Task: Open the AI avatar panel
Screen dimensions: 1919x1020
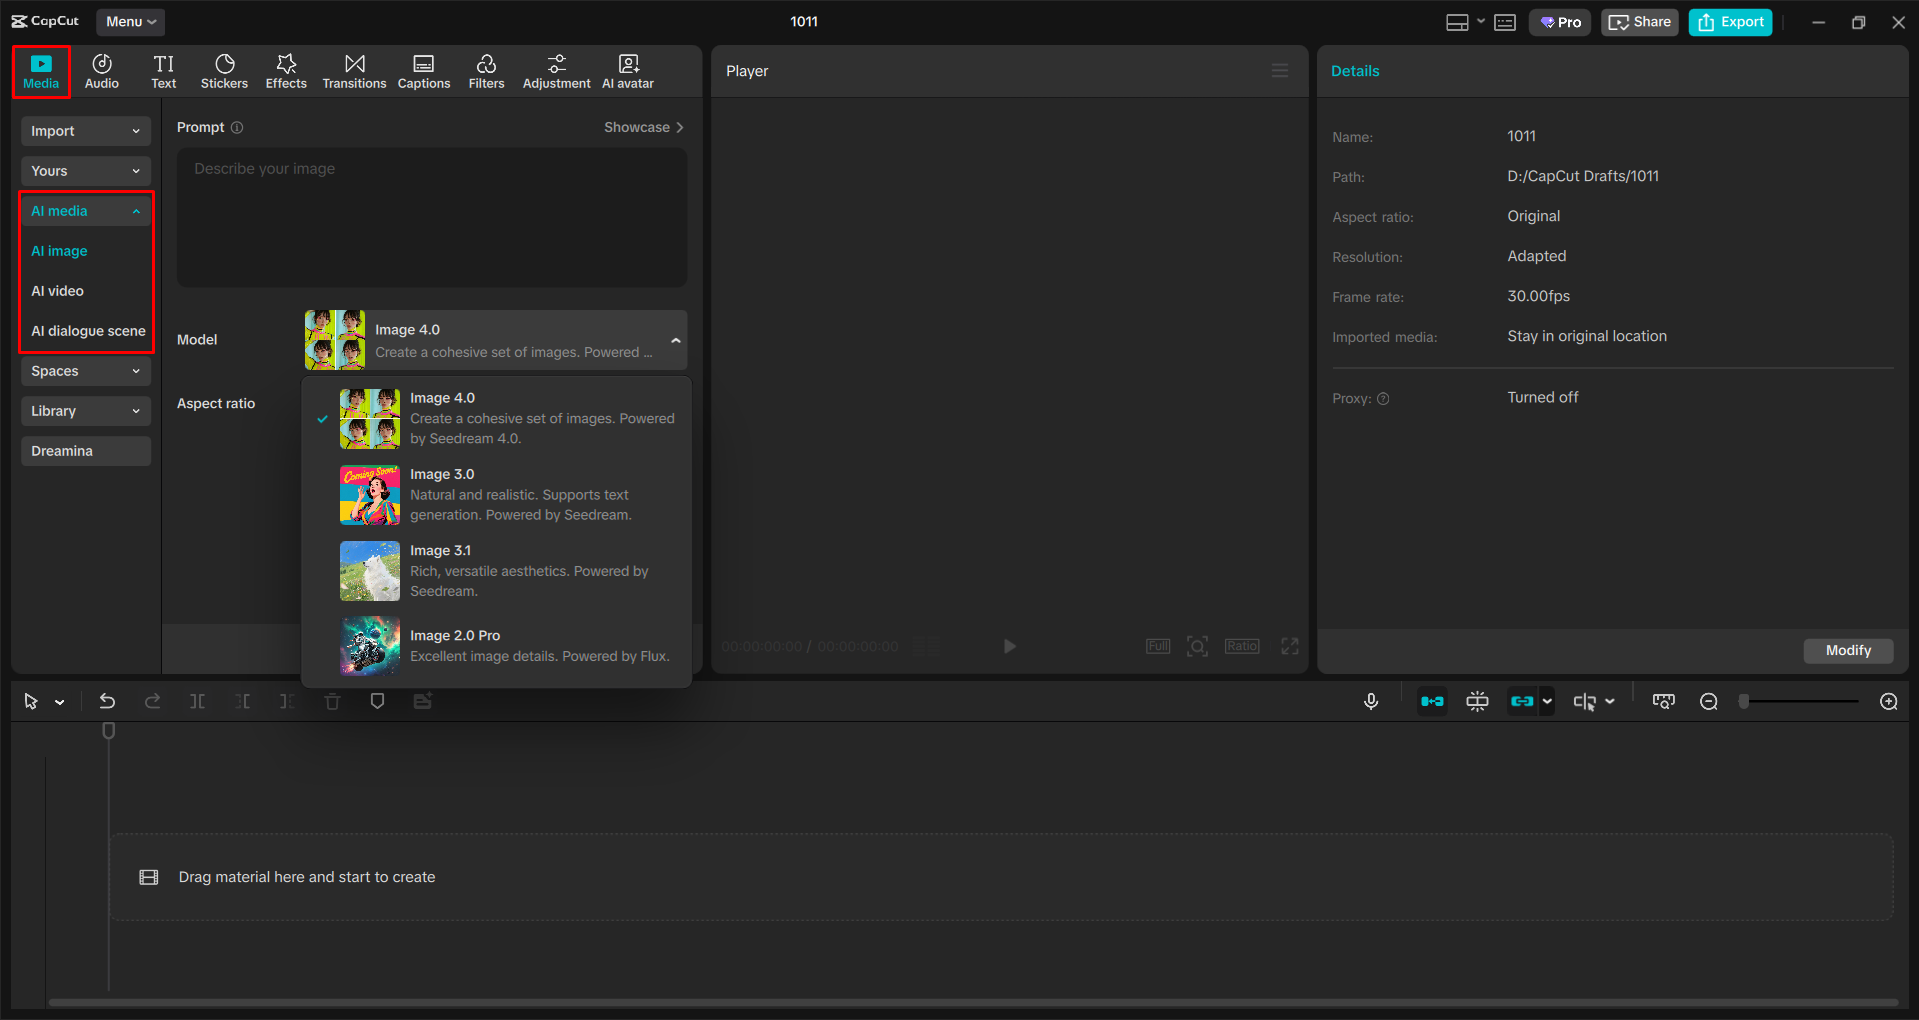Action: click(627, 70)
